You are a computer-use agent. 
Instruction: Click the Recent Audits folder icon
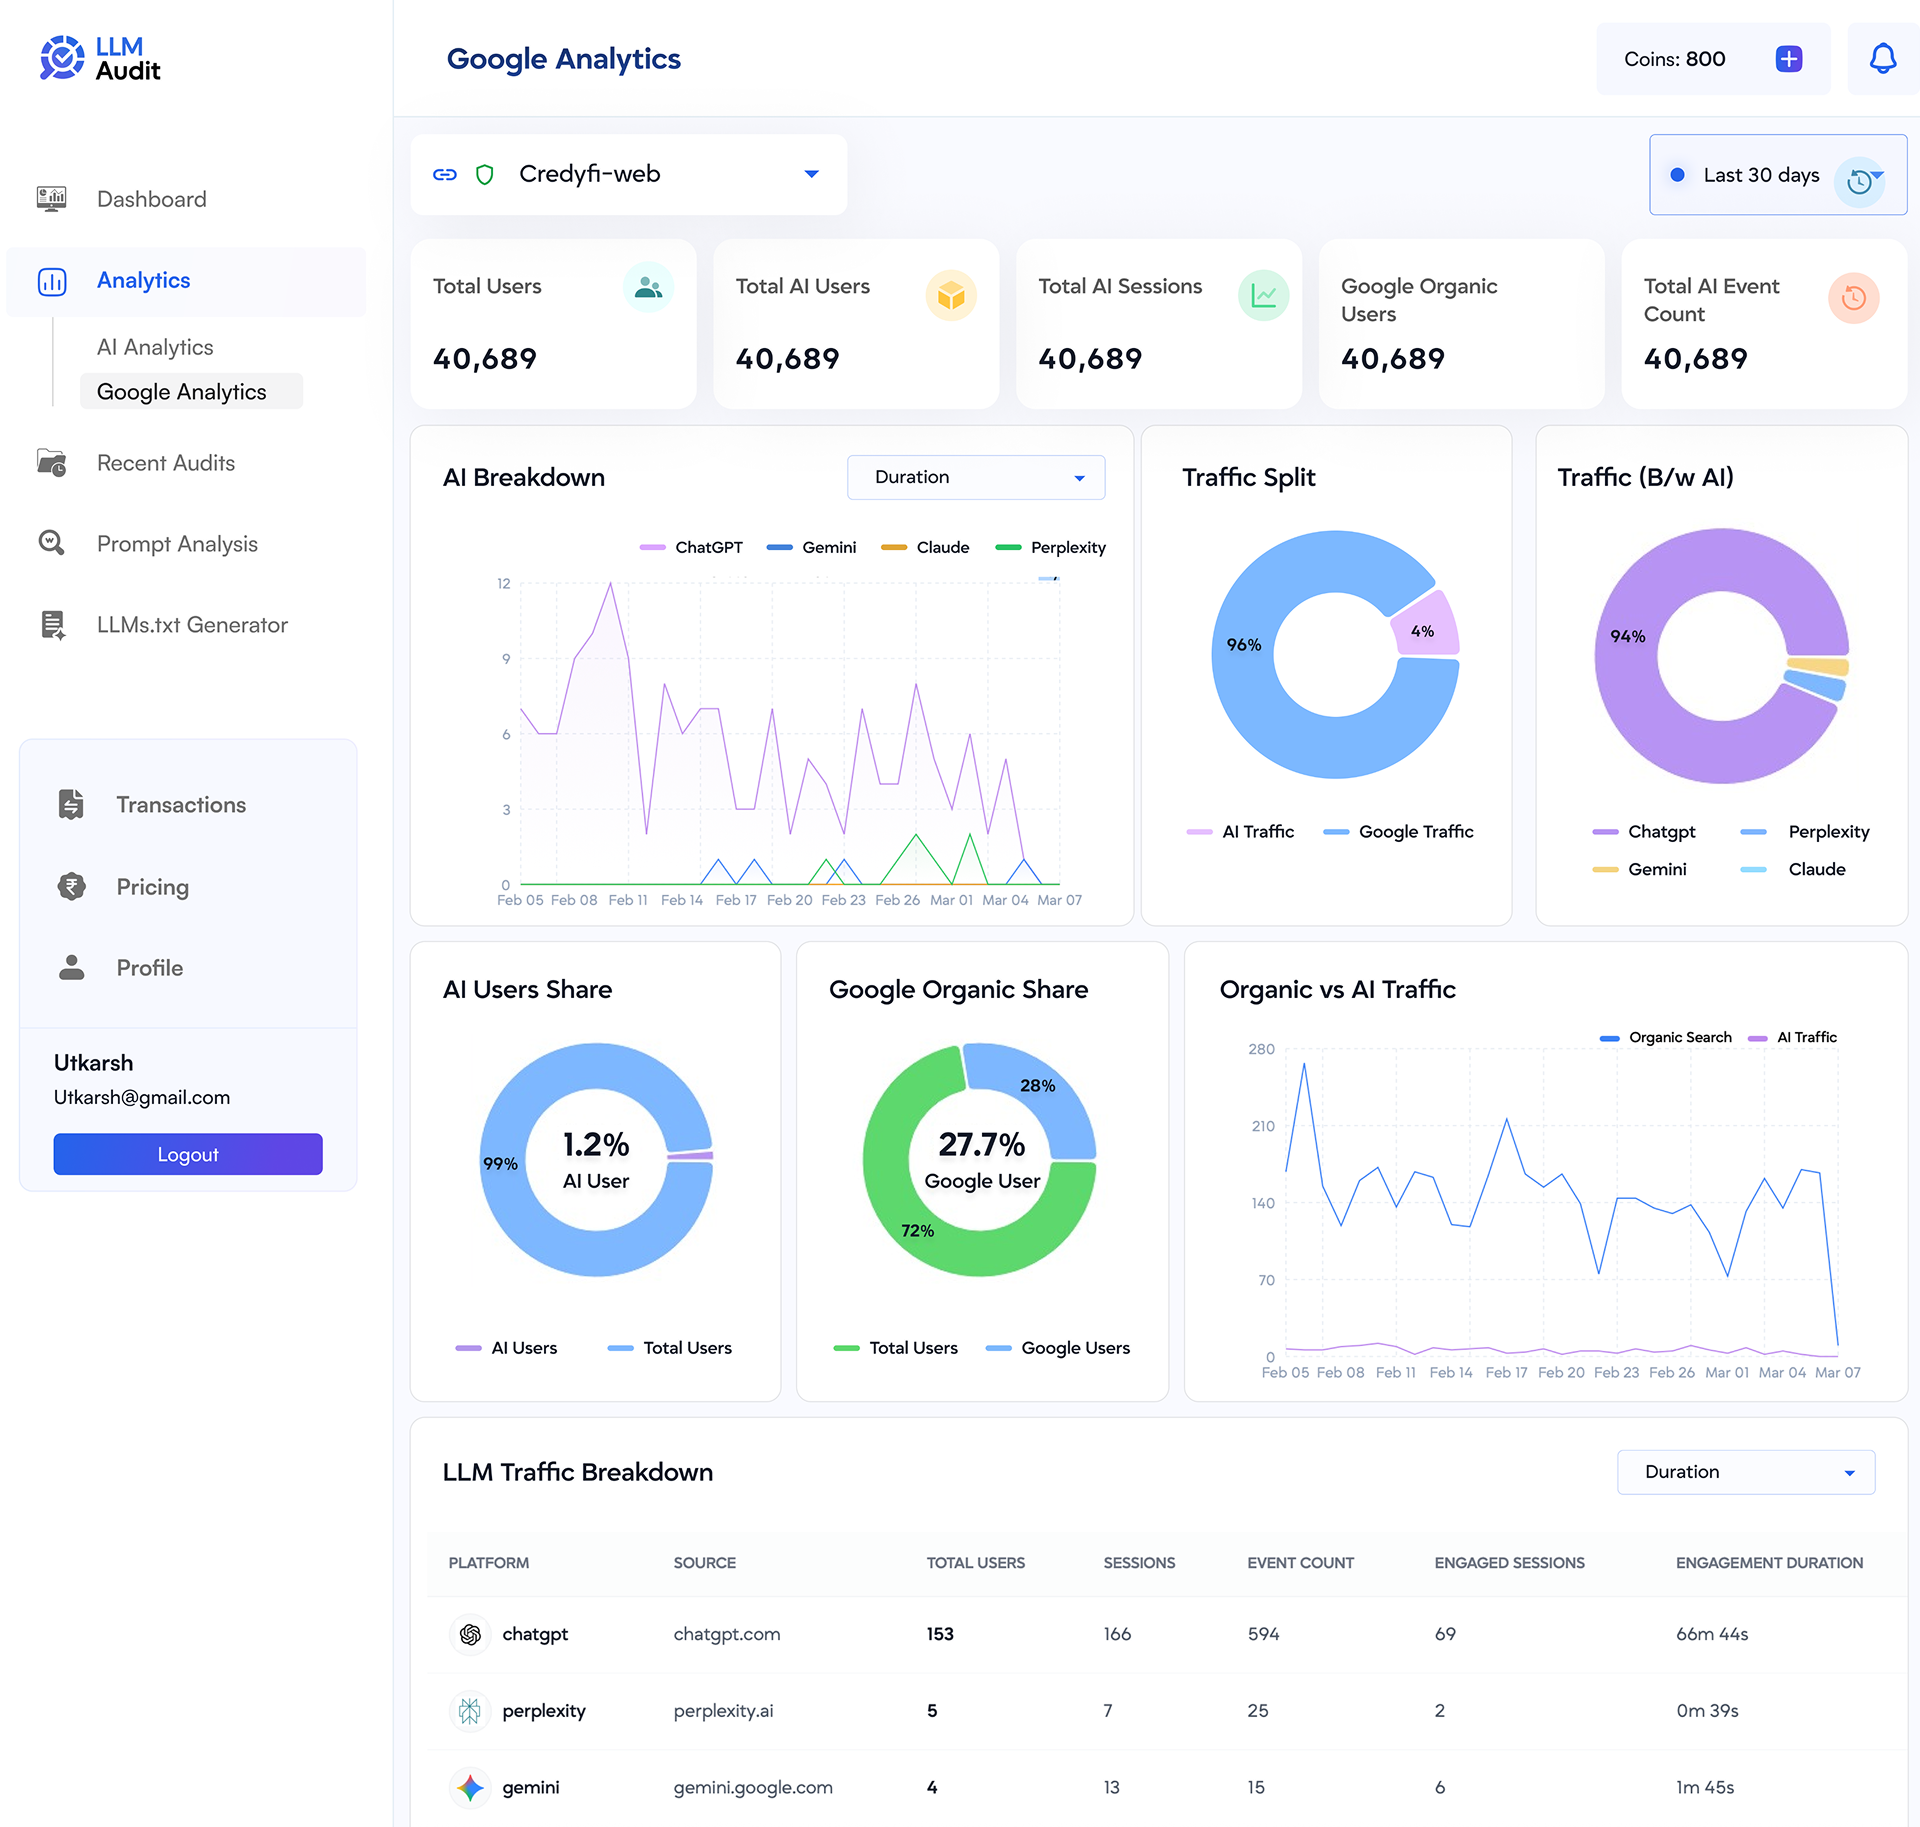[52, 462]
